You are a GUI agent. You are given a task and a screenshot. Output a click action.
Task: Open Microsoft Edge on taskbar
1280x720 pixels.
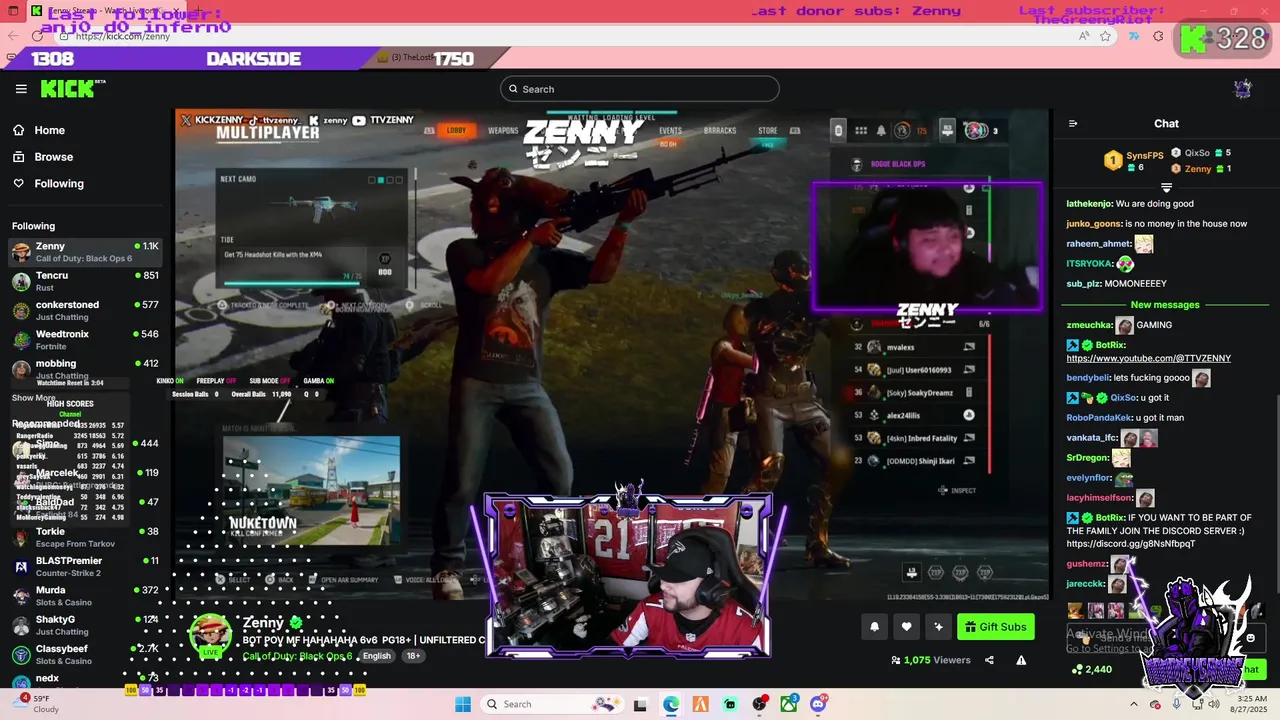[671, 704]
